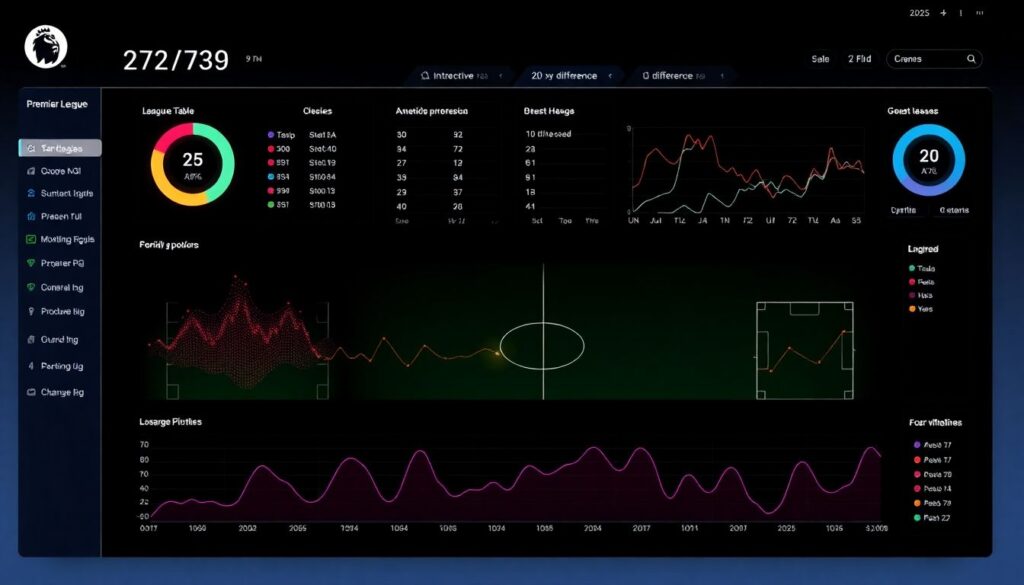This screenshot has width=1024, height=585.
Task: Click the Prodare Big pin icon
Action: coord(30,312)
